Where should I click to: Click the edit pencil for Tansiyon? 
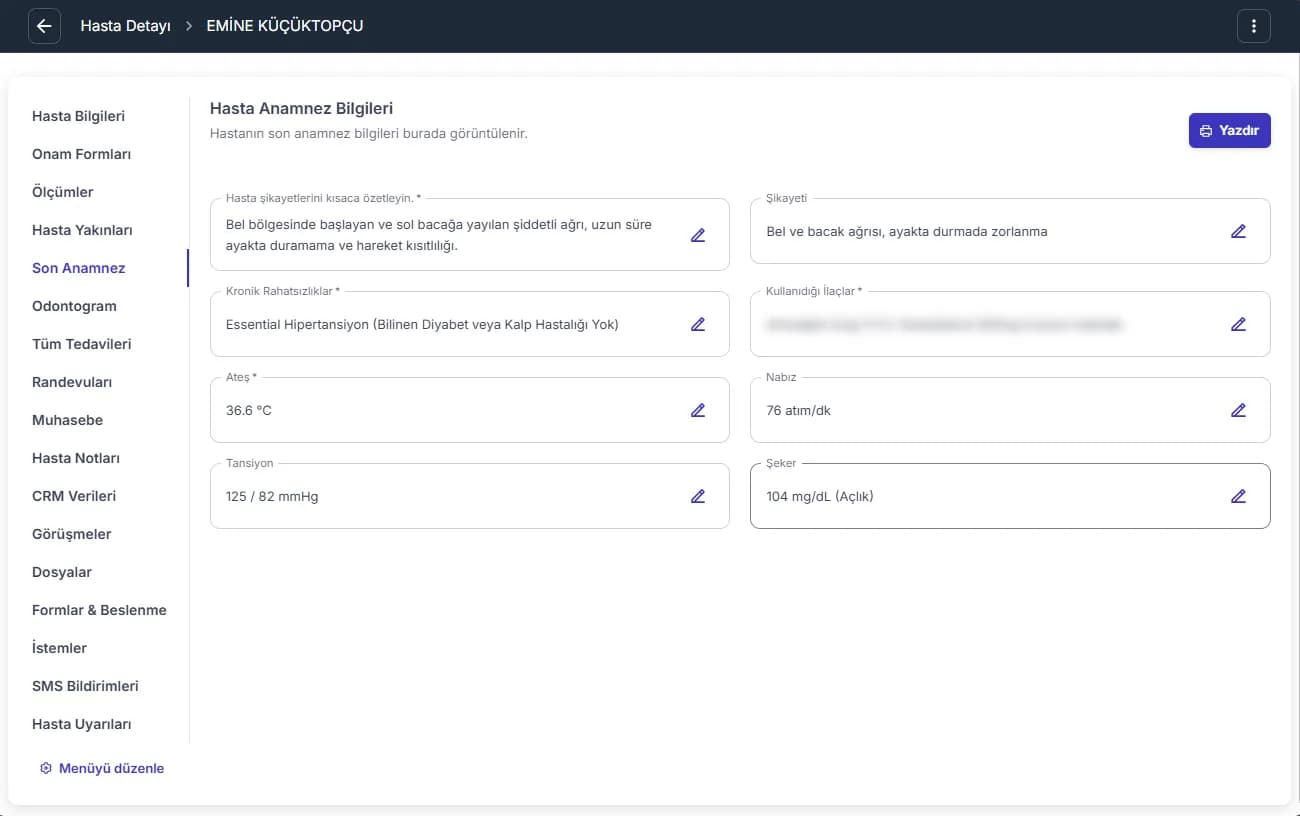698,496
